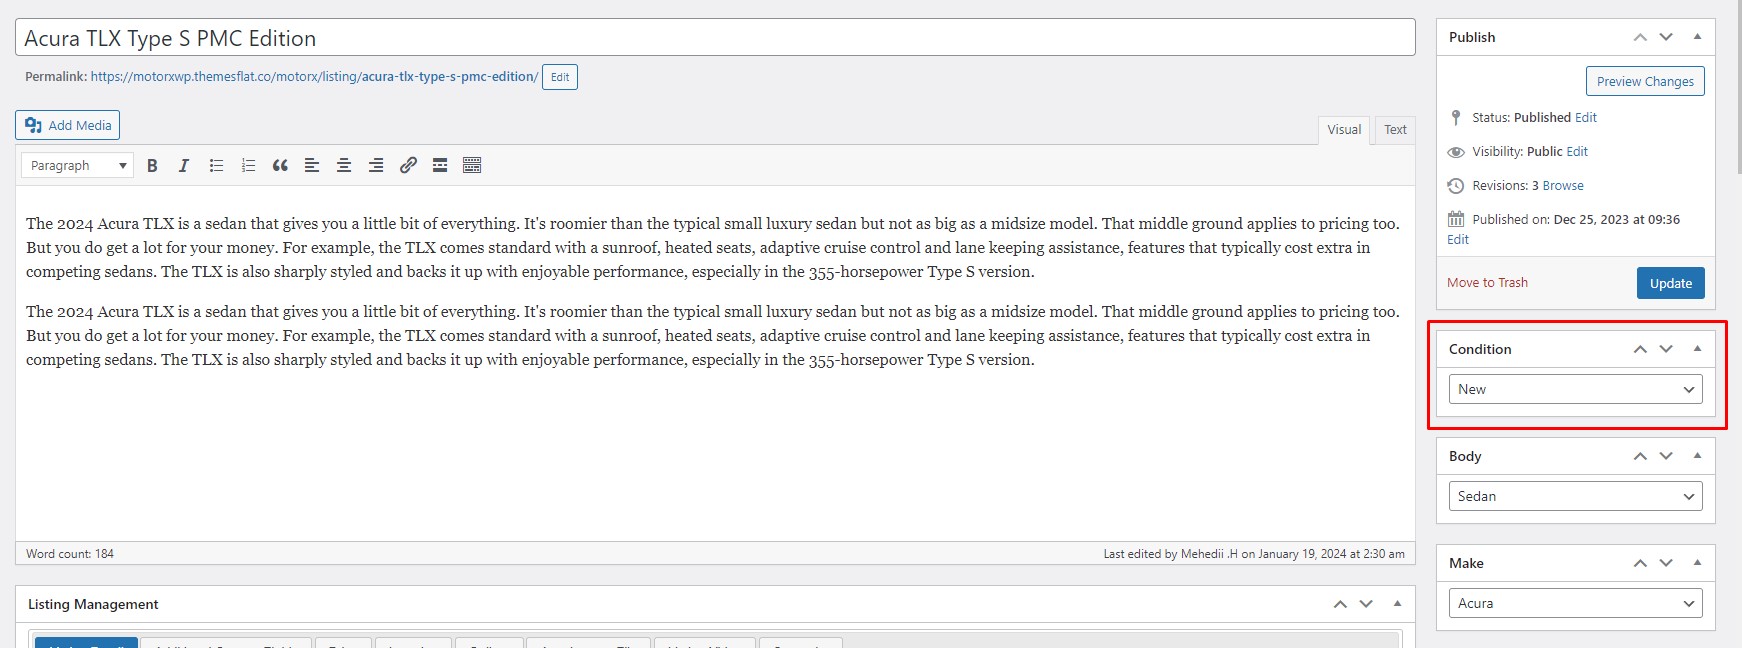
Task: Click the Update button
Action: click(1671, 283)
